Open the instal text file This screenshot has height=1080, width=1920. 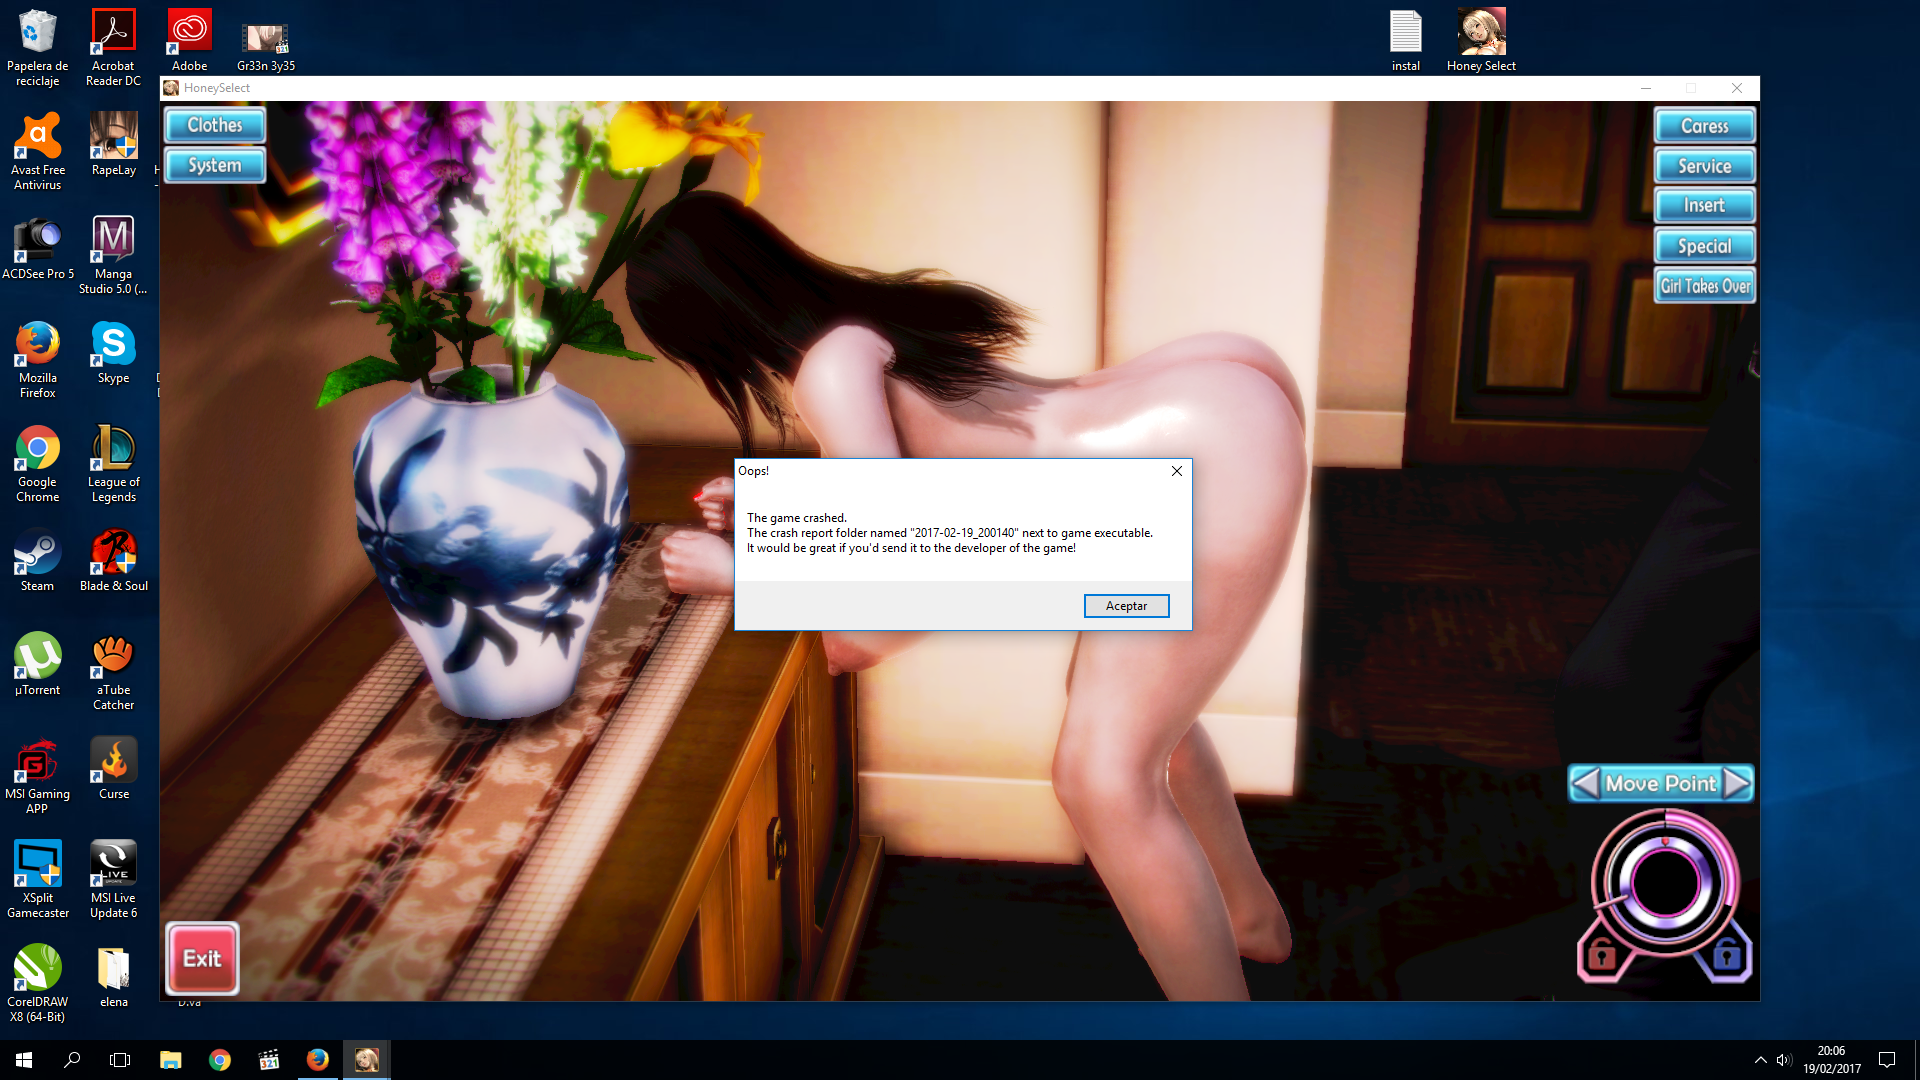[1406, 40]
